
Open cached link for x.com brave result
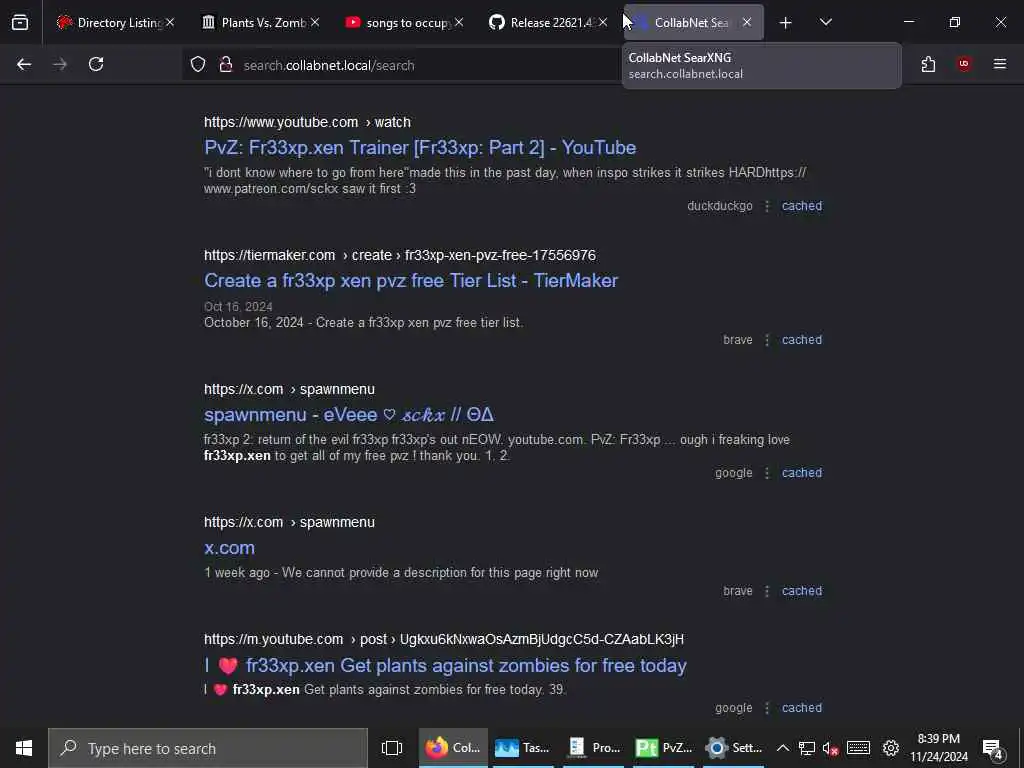[802, 591]
